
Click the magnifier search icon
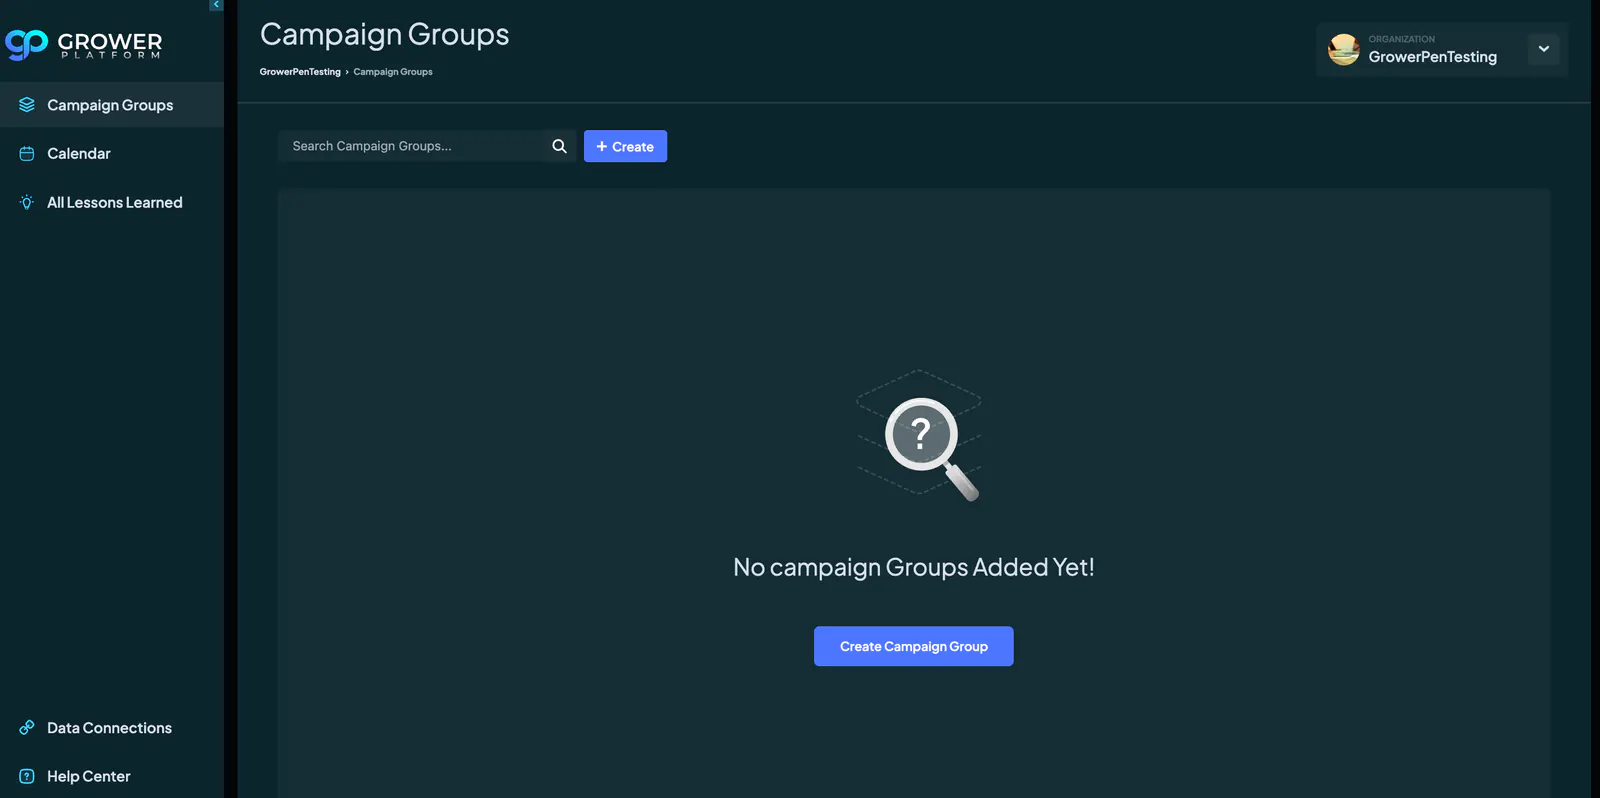(560, 146)
